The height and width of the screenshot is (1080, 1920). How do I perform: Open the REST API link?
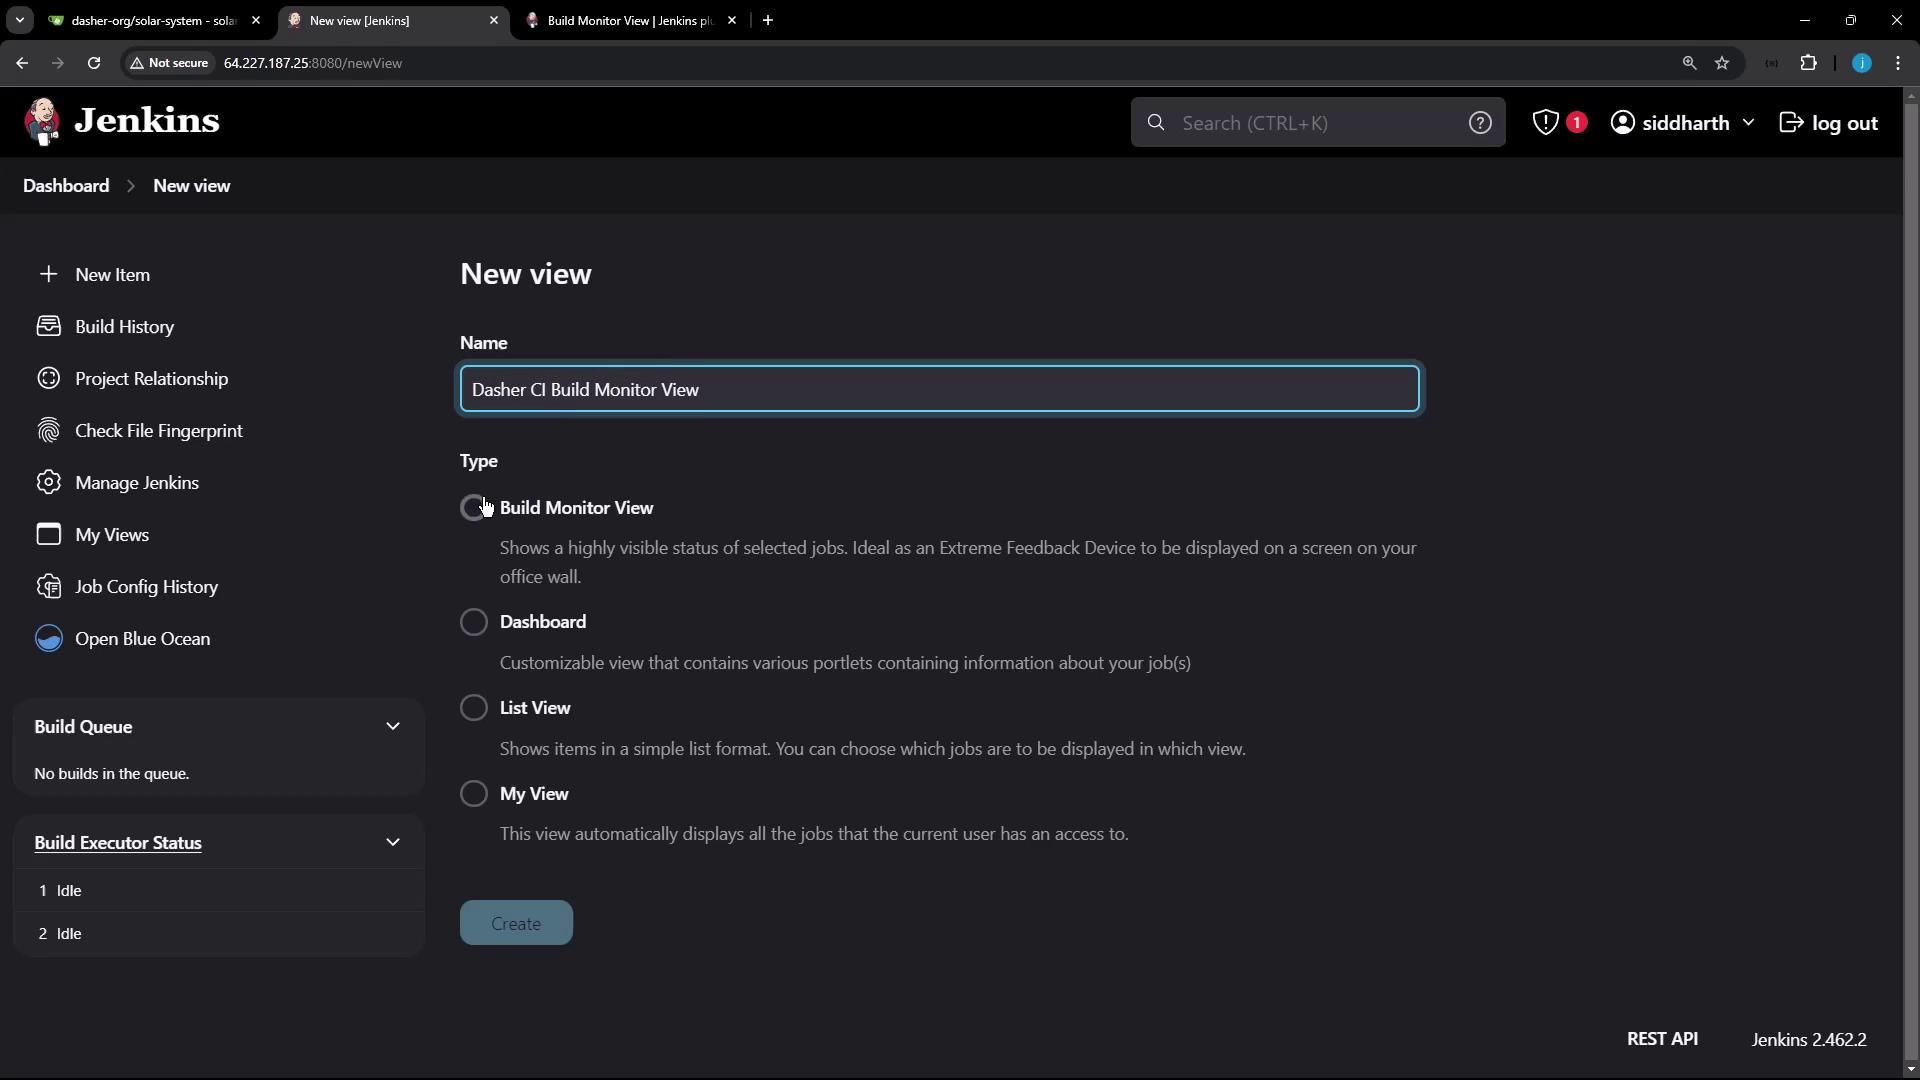click(x=1661, y=1039)
